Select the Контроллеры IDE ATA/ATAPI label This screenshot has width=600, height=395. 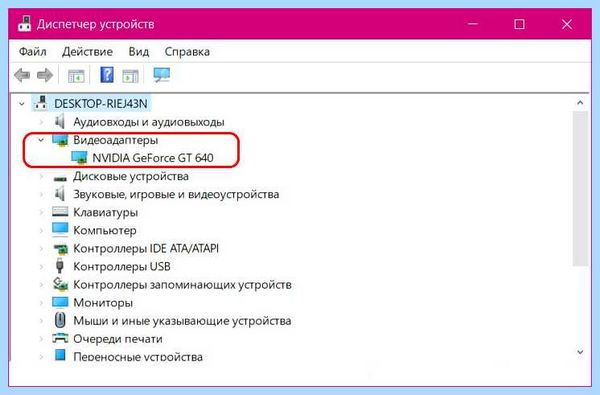coord(146,248)
